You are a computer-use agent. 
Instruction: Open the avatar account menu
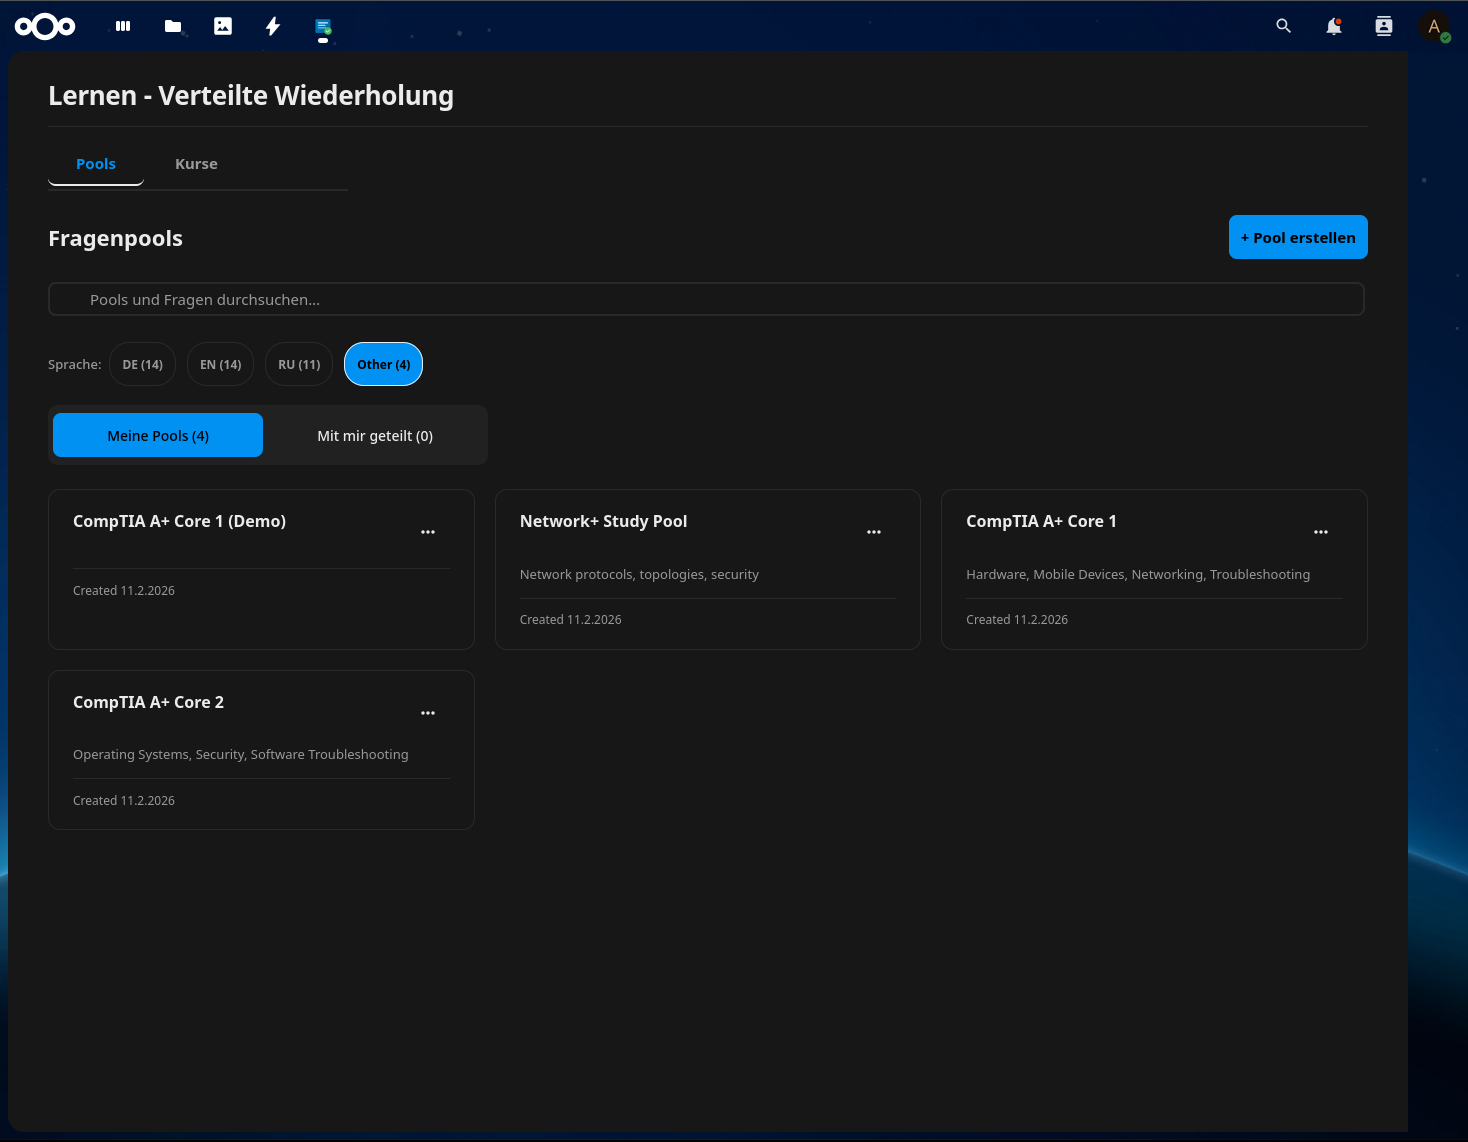(1434, 26)
